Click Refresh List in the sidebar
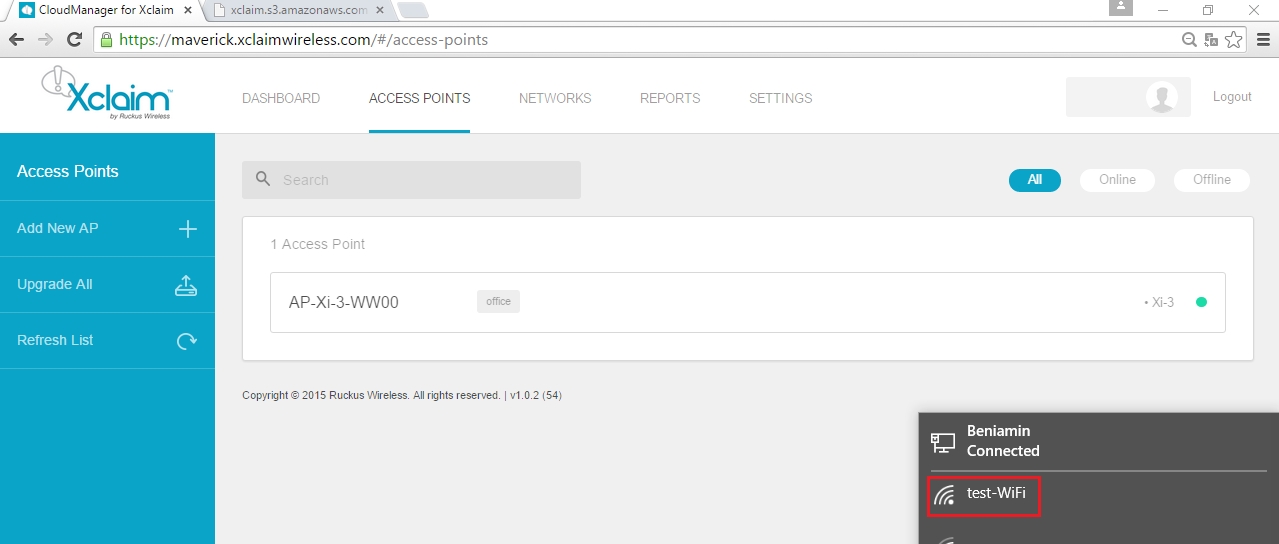 point(107,341)
